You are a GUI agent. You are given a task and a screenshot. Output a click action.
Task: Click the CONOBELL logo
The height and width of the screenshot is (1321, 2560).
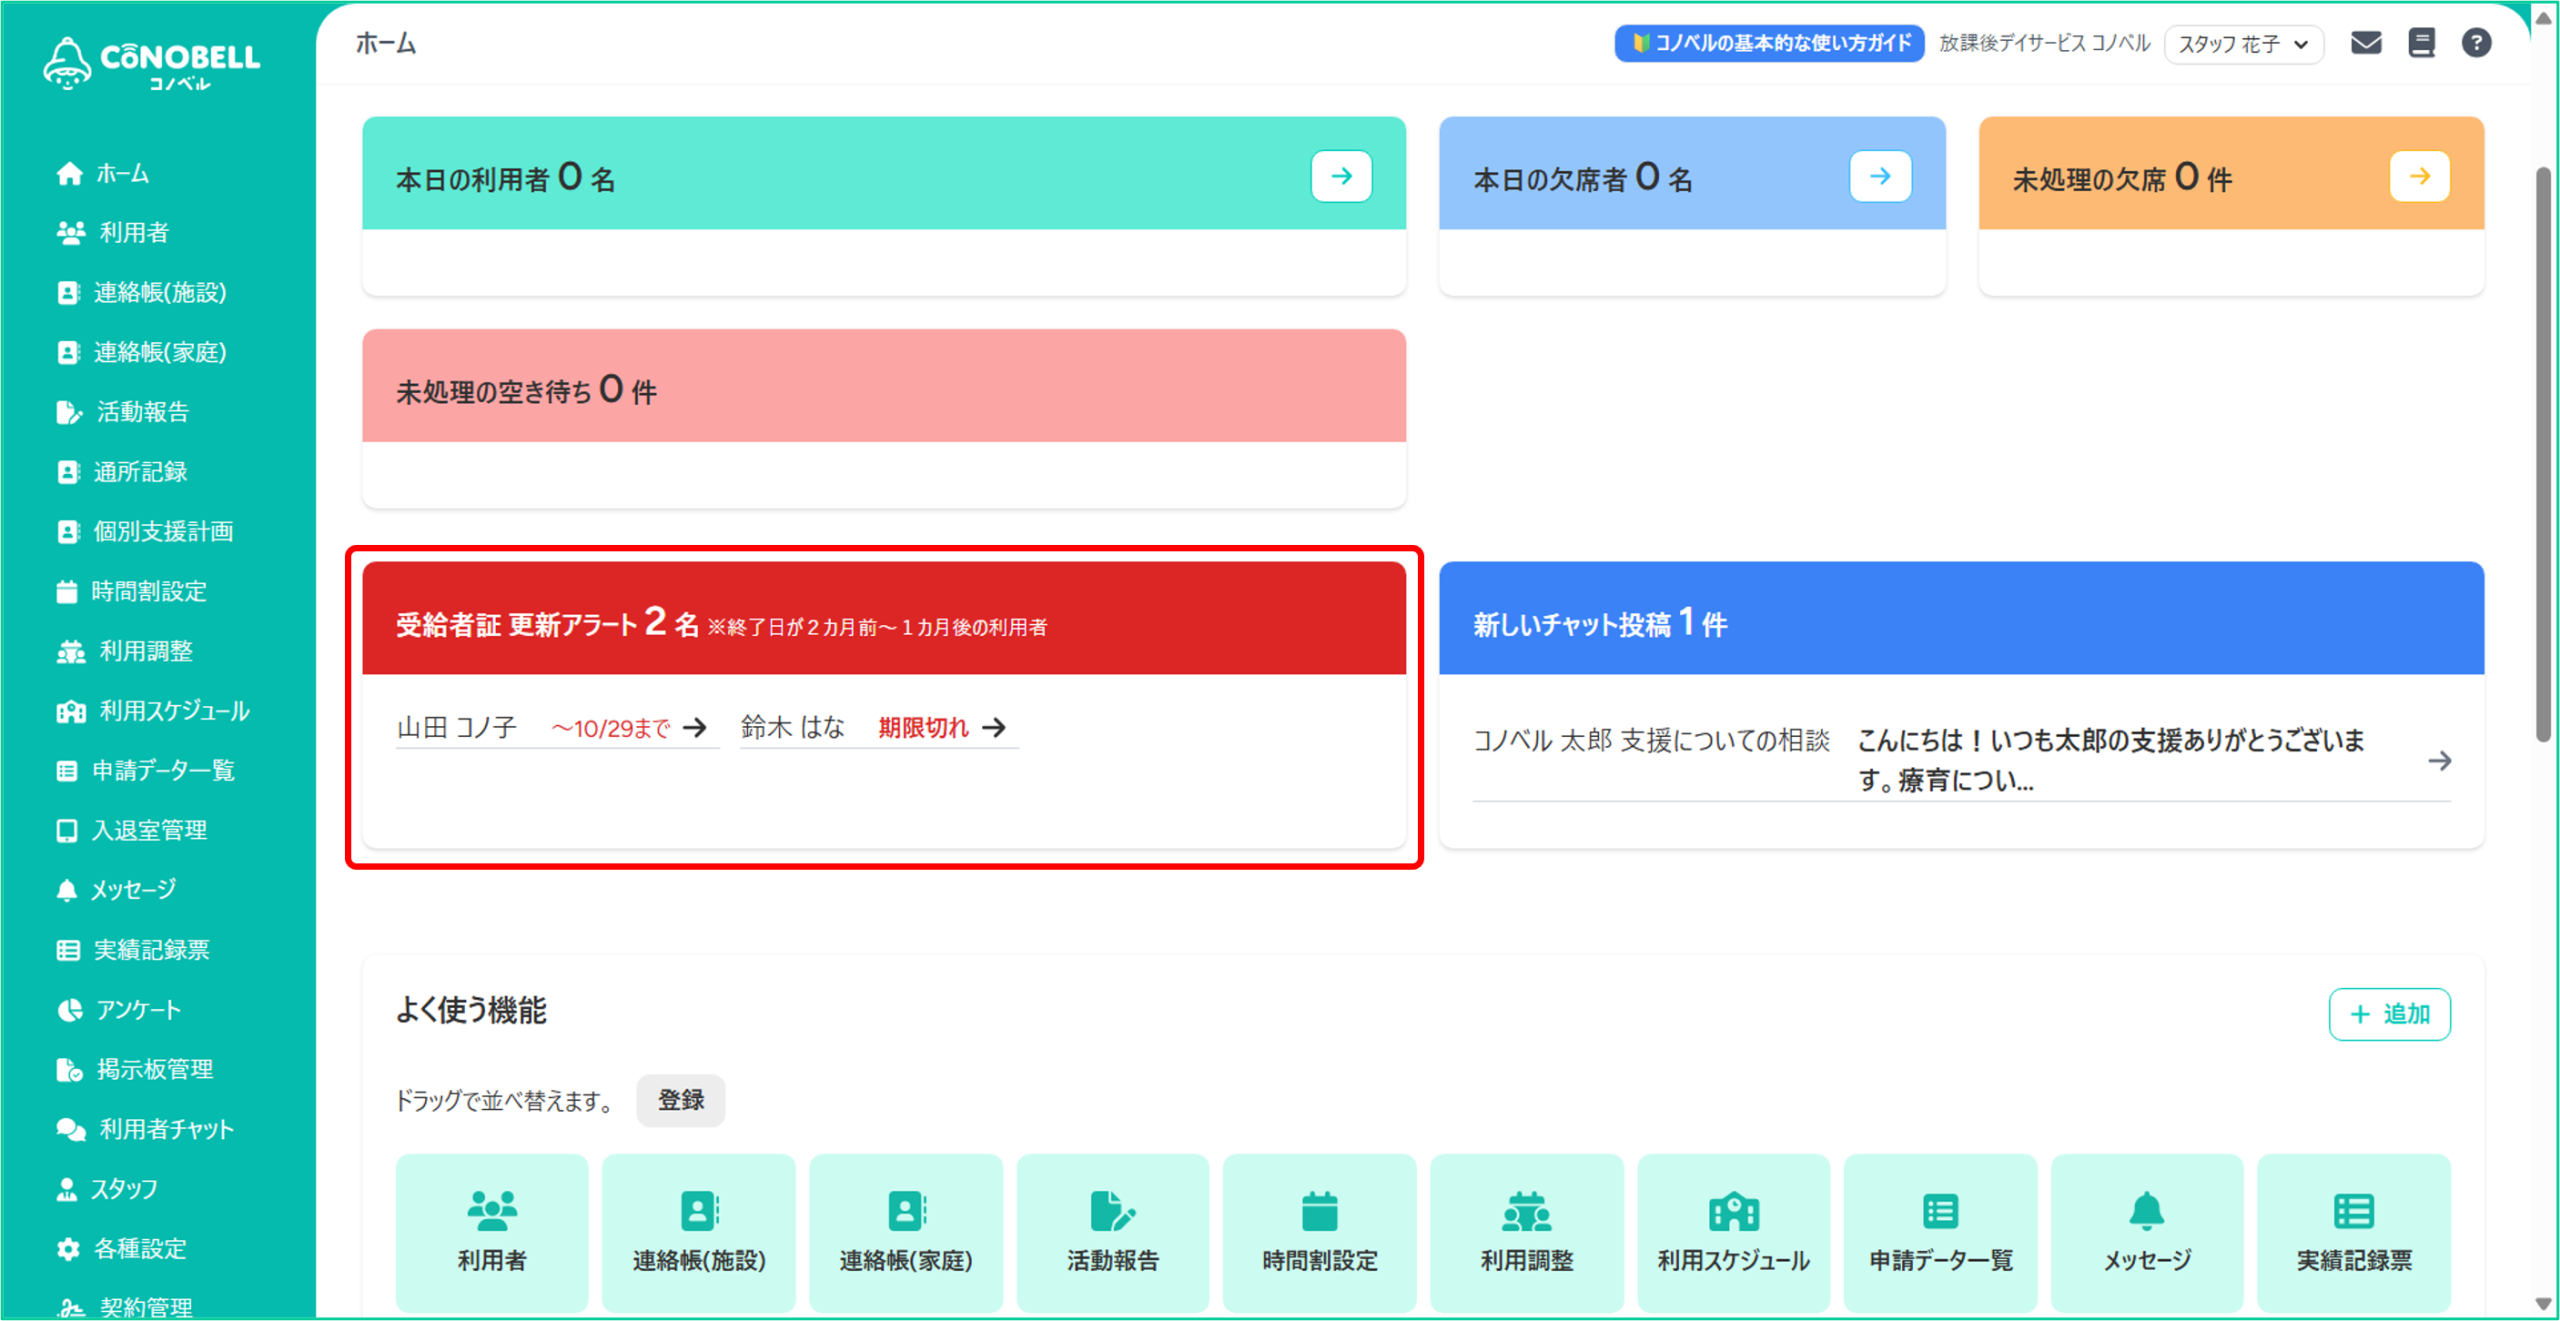152,62
